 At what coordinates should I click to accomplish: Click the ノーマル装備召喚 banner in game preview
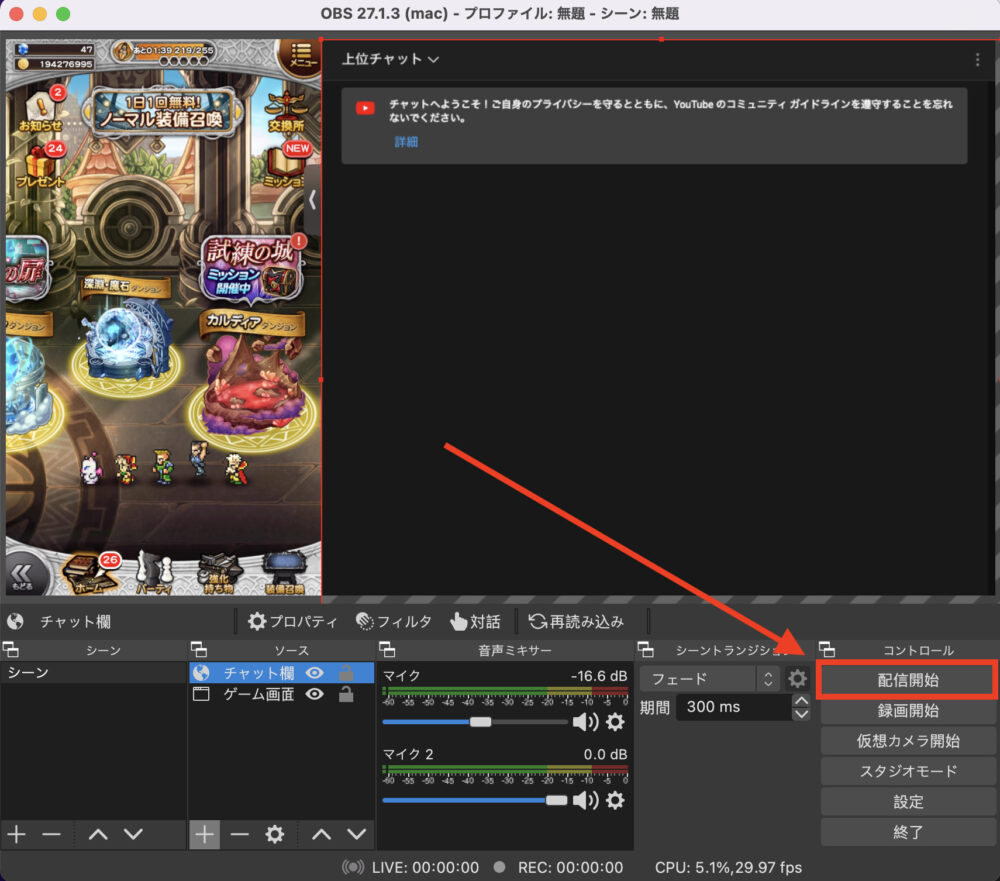pyautogui.click(x=165, y=113)
